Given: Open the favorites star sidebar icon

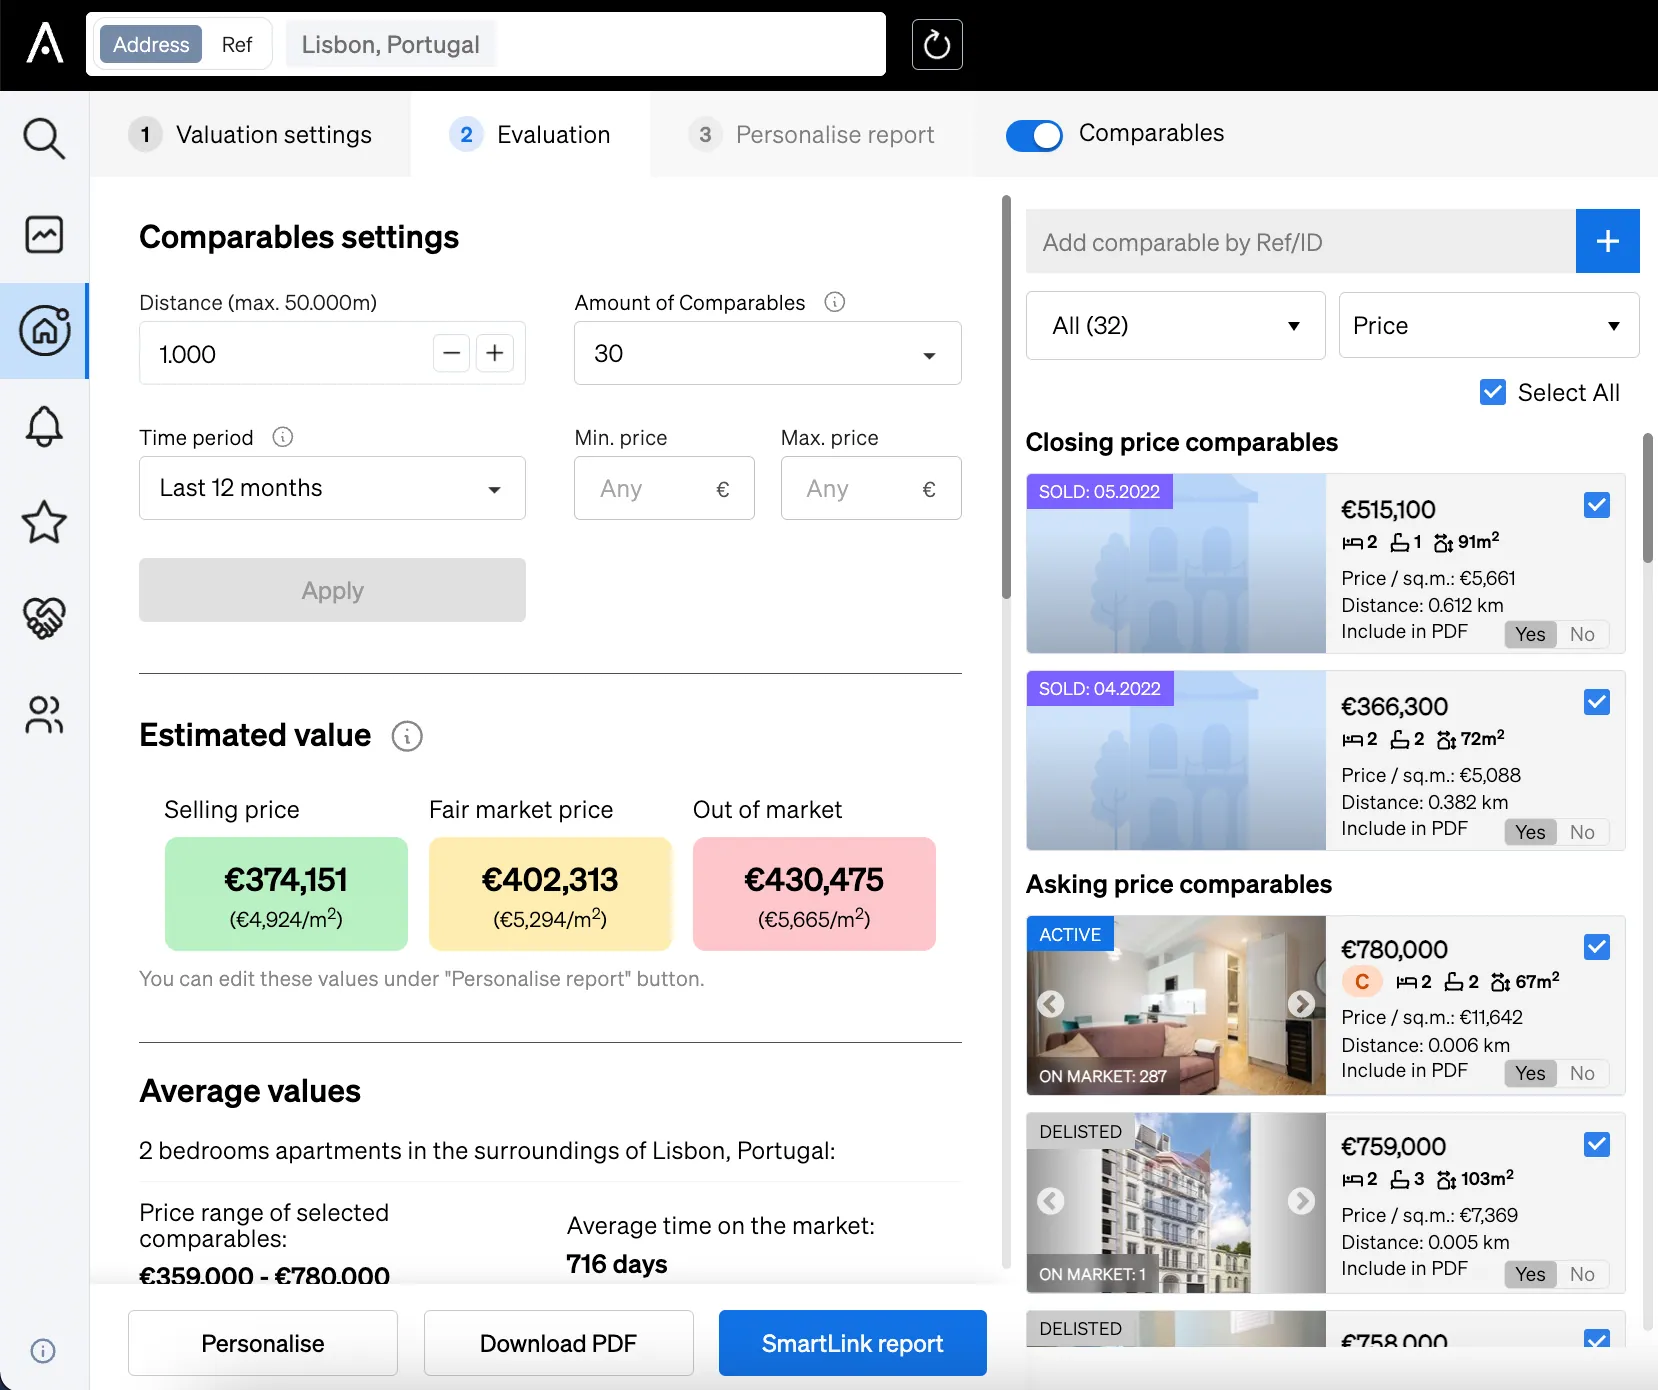Looking at the screenshot, I should pyautogui.click(x=44, y=522).
